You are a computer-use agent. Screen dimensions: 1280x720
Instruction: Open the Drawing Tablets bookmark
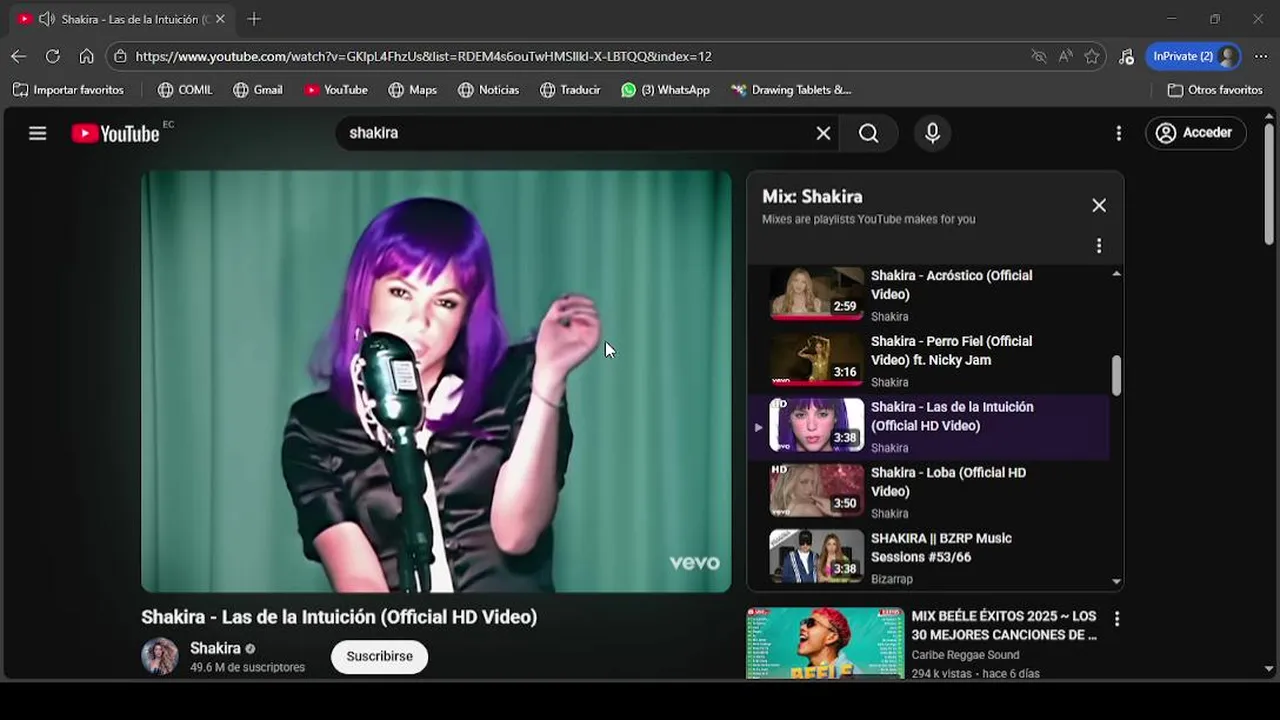click(791, 90)
